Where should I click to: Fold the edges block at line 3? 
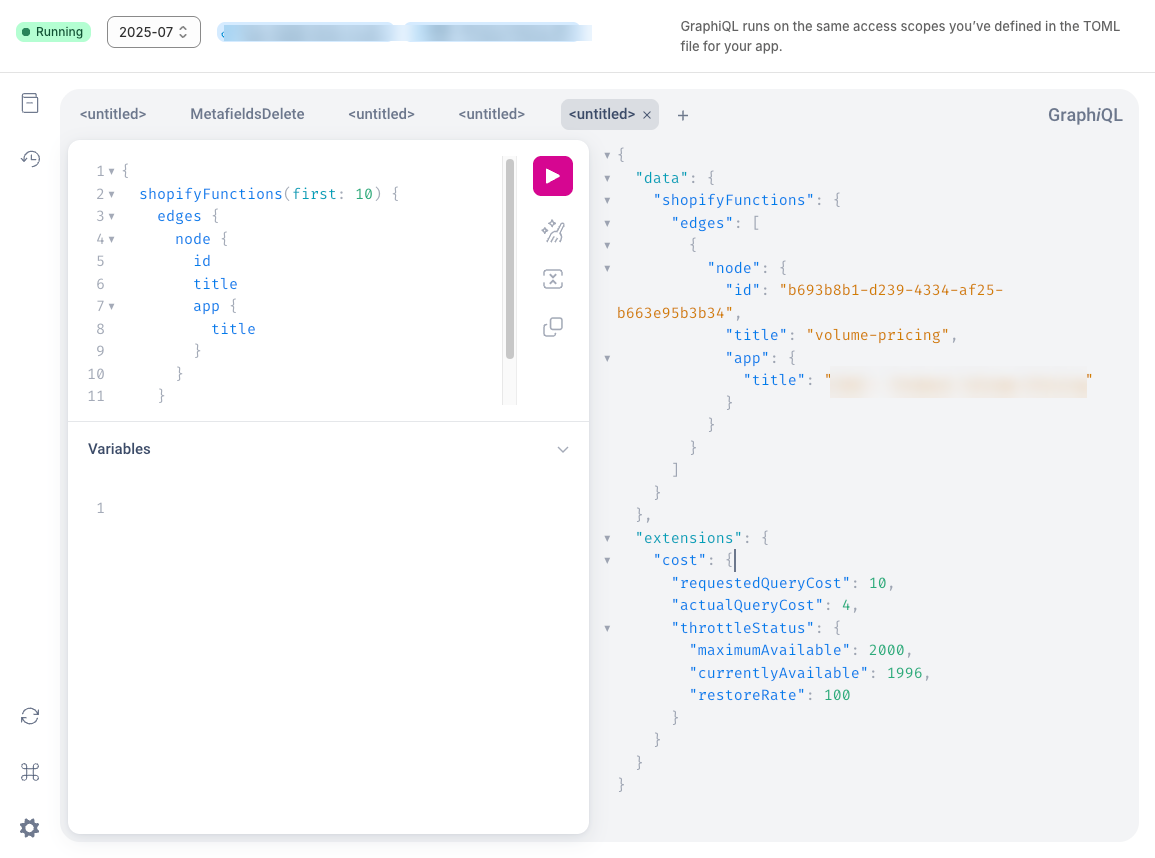111,217
